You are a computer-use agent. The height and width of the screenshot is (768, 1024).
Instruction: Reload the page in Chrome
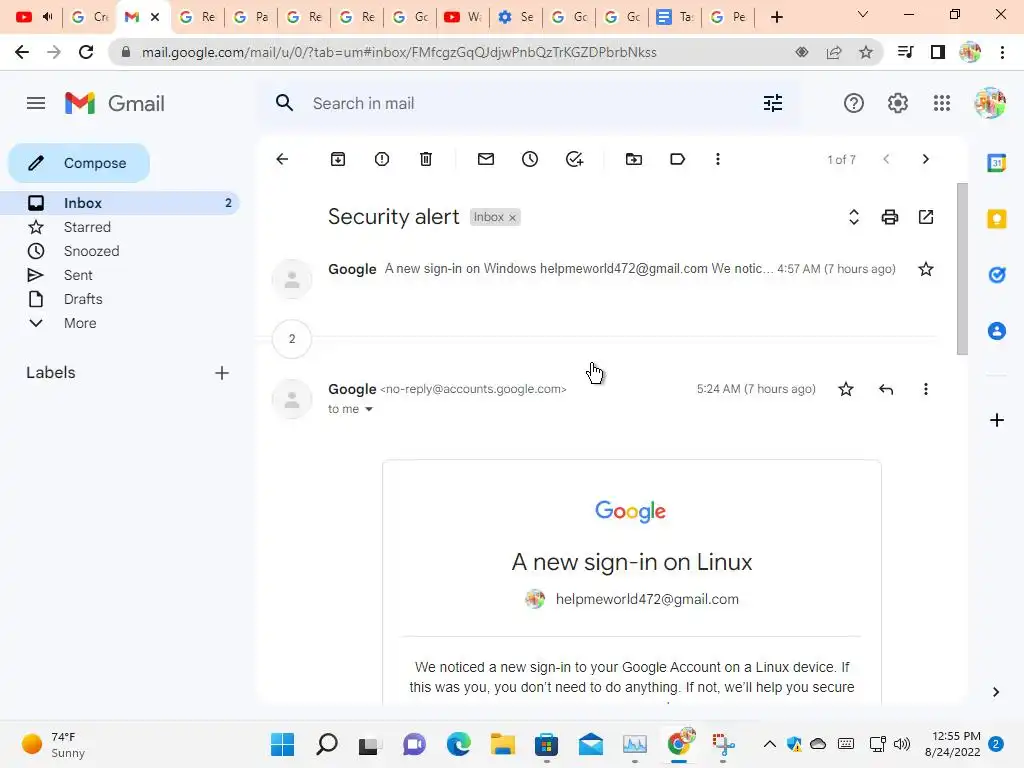pyautogui.click(x=86, y=52)
